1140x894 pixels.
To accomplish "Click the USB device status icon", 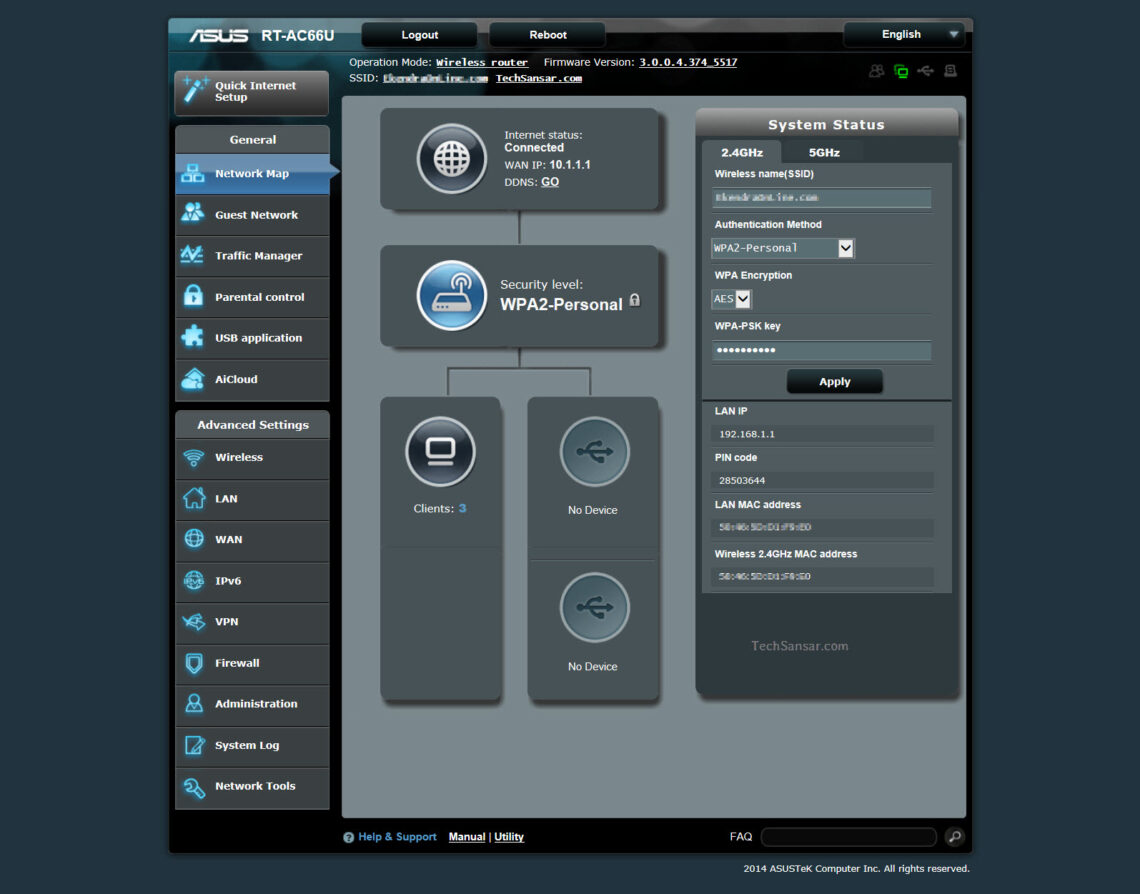I will pyautogui.click(x=925, y=71).
